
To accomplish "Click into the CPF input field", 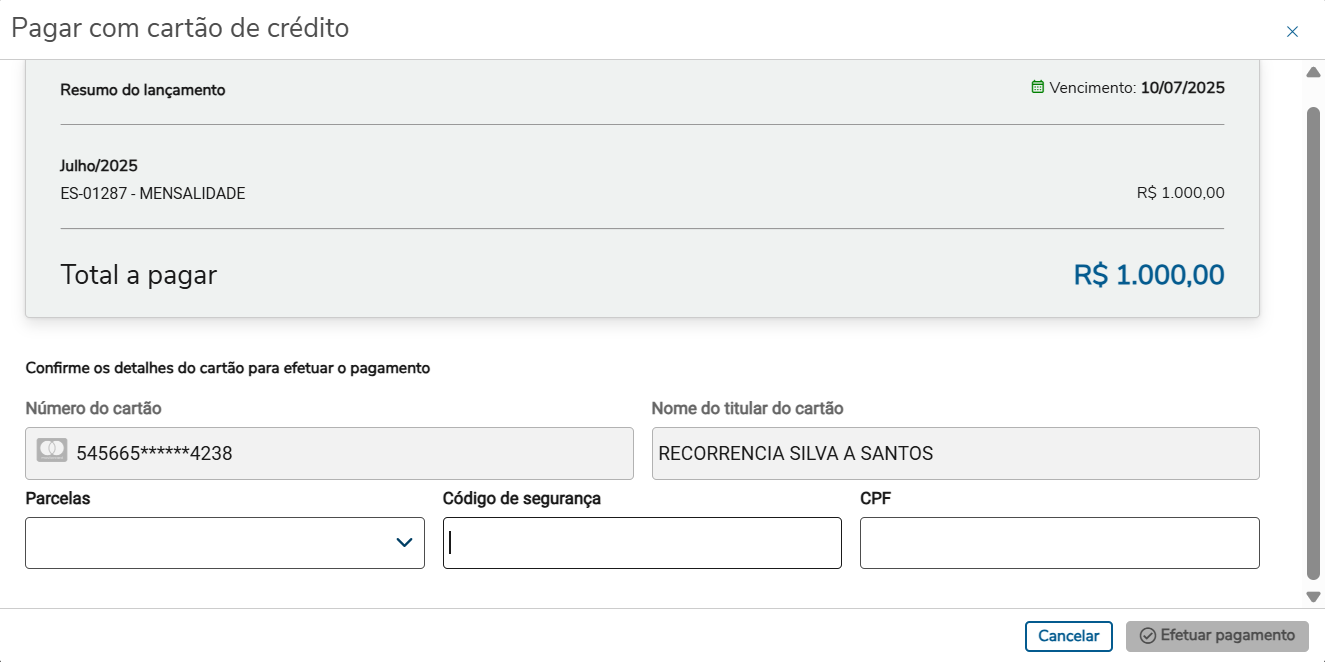I will click(1059, 543).
